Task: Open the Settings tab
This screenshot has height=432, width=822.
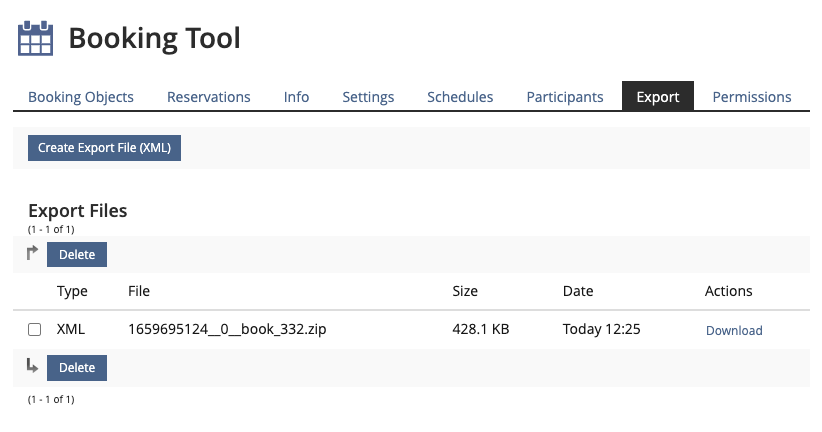Action: click(368, 97)
